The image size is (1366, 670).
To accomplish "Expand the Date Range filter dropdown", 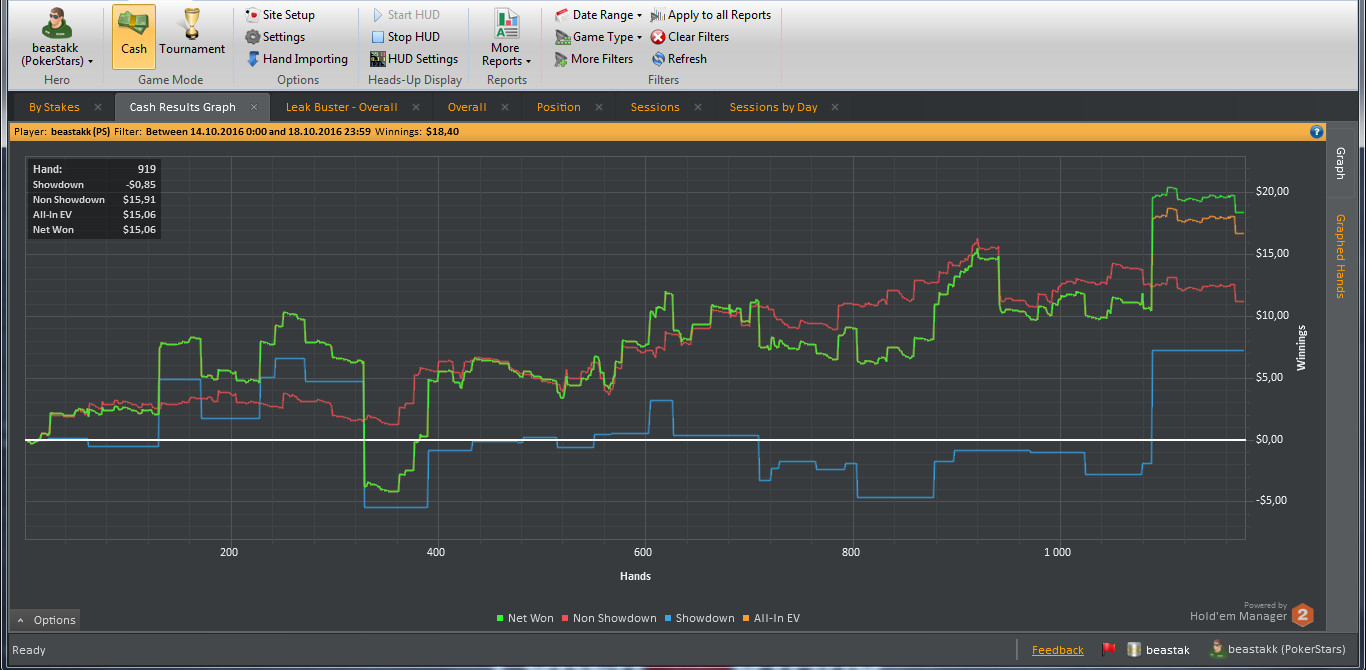I will 598,15.
